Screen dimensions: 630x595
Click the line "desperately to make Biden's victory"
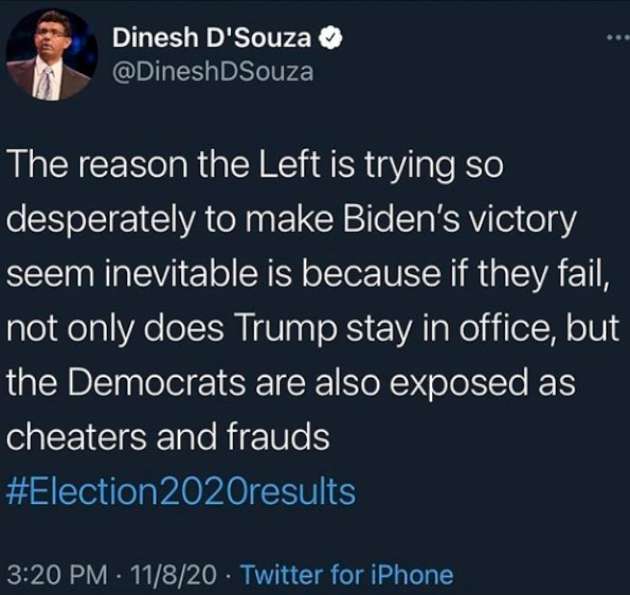coord(291,220)
